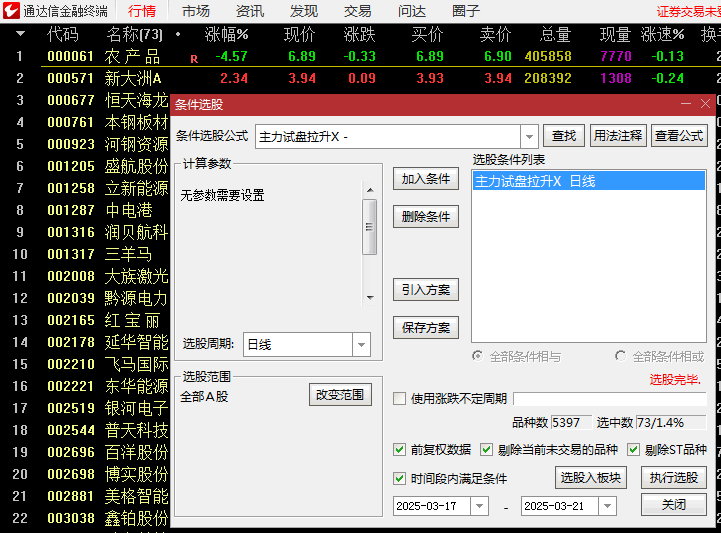Select stock row 003038 鑫铂股份

(x=85, y=518)
